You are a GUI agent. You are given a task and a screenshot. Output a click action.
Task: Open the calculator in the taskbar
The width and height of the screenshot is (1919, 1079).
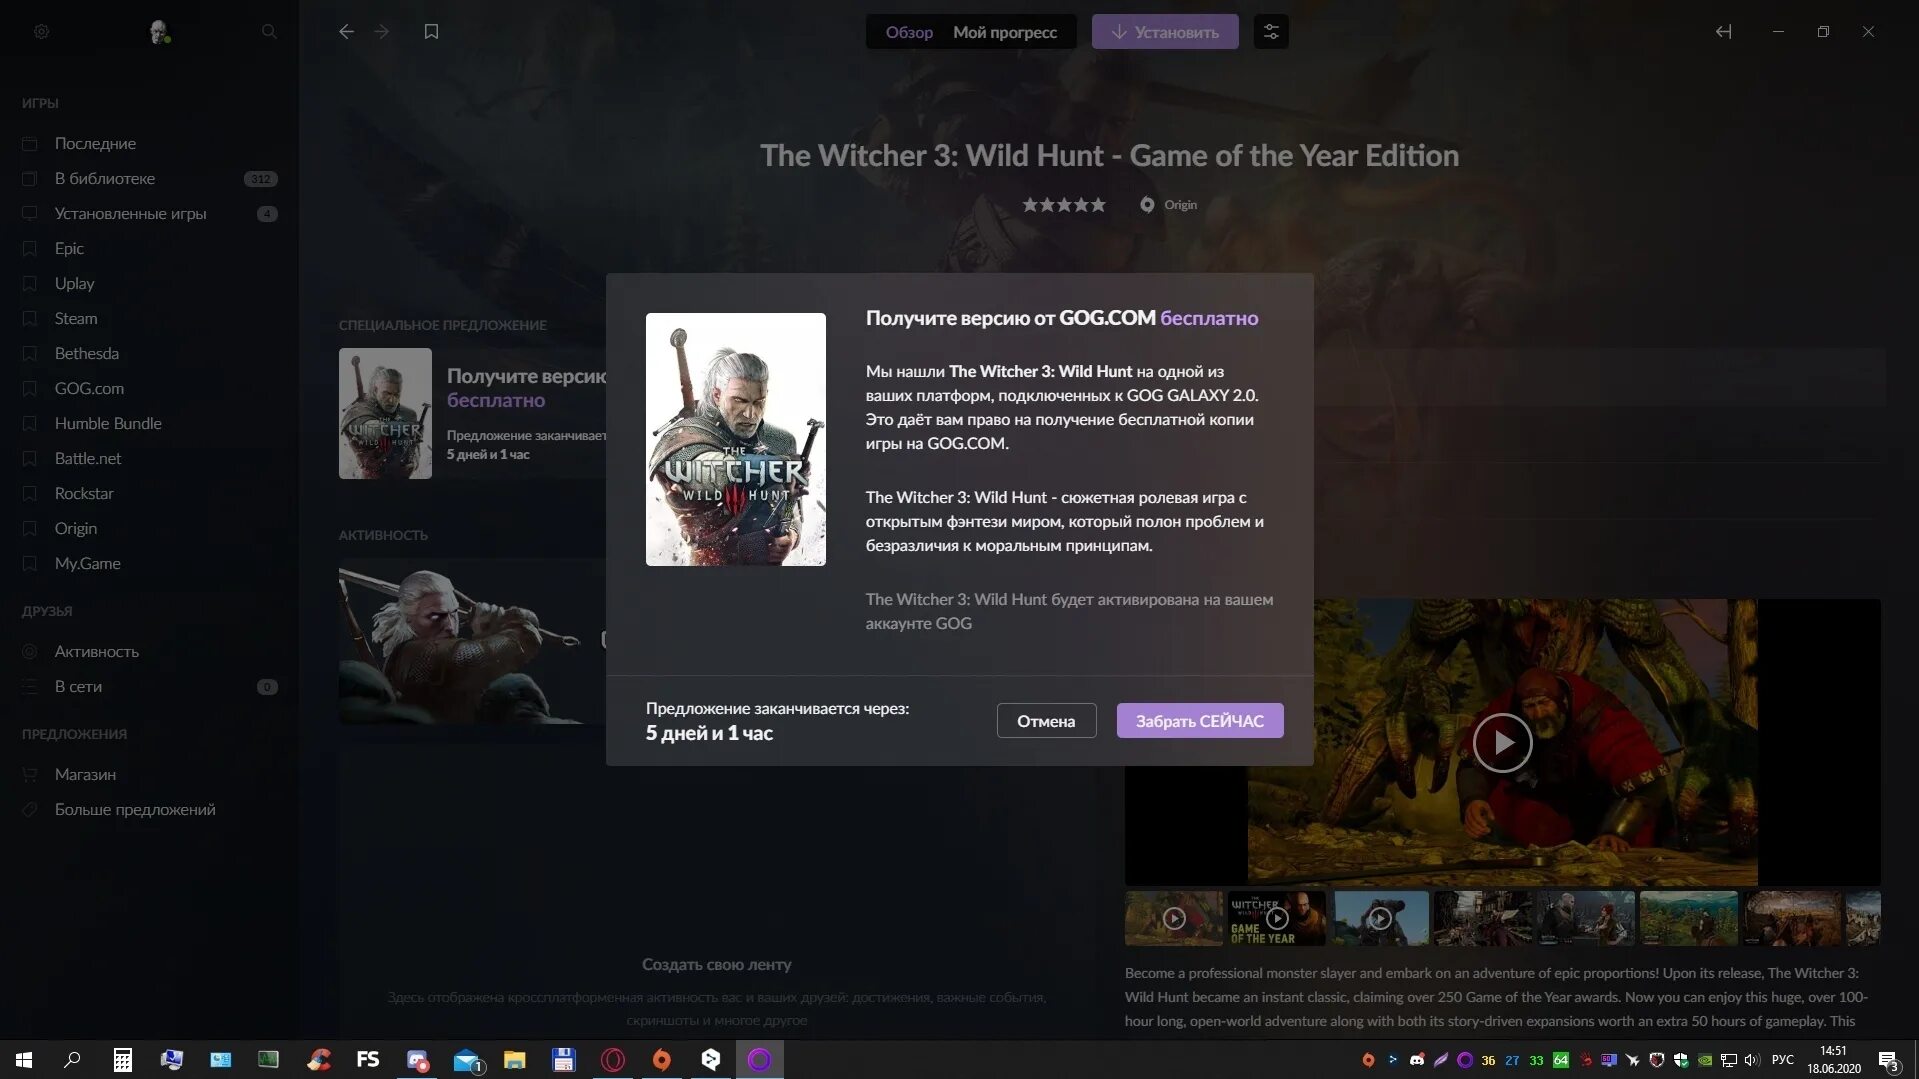122,1059
